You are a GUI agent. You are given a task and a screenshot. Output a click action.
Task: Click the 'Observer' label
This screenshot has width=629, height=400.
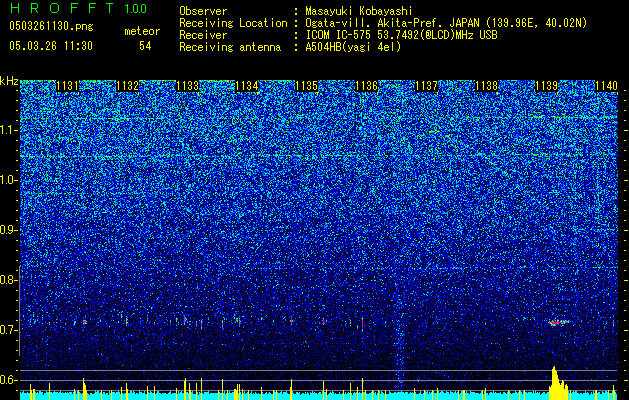(x=203, y=11)
